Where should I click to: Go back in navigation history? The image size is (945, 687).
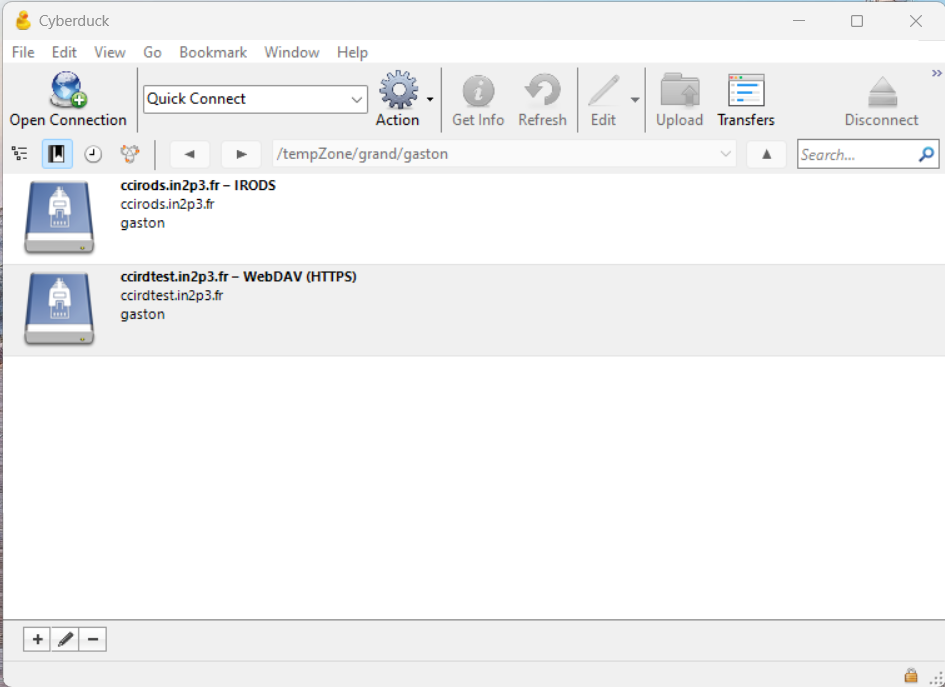click(x=190, y=154)
